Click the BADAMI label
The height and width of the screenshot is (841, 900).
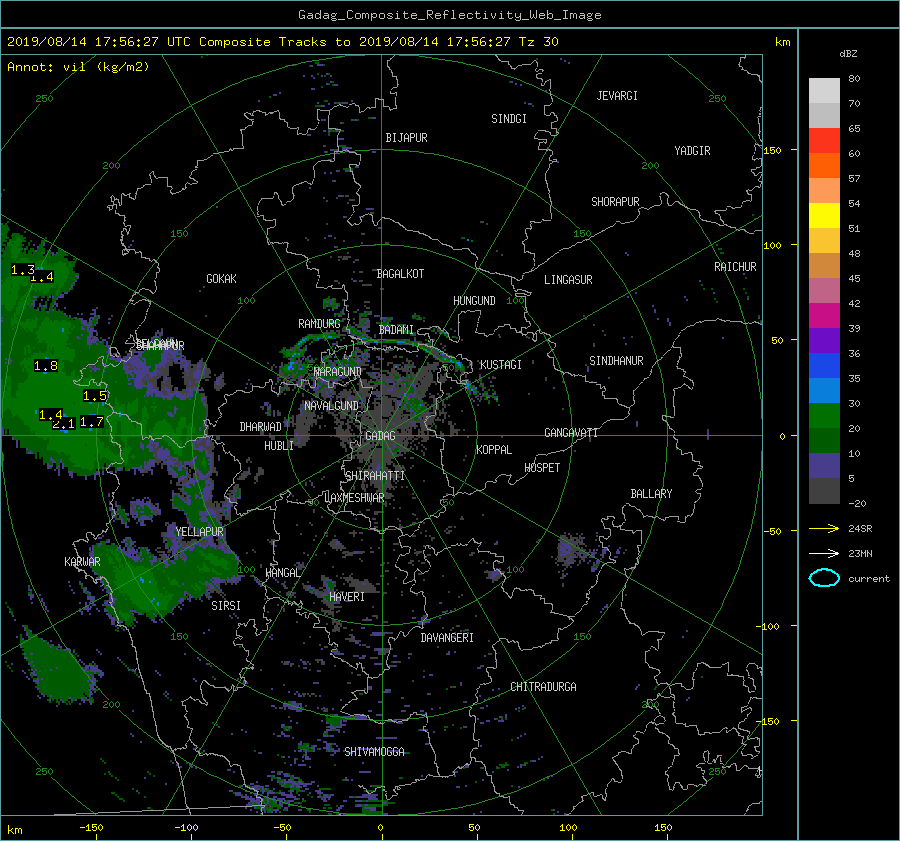point(396,330)
